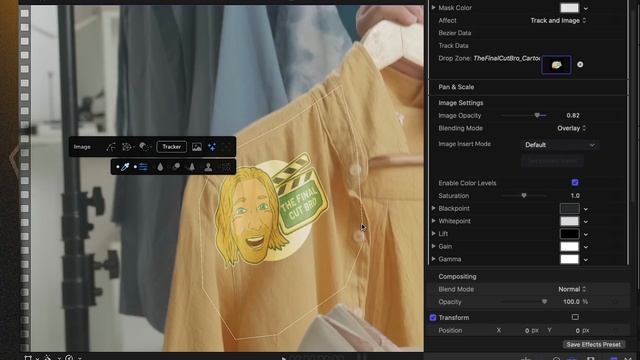The image size is (640, 360).
Task: Expand the Lift disclosure triangle
Action: pyautogui.click(x=433, y=234)
